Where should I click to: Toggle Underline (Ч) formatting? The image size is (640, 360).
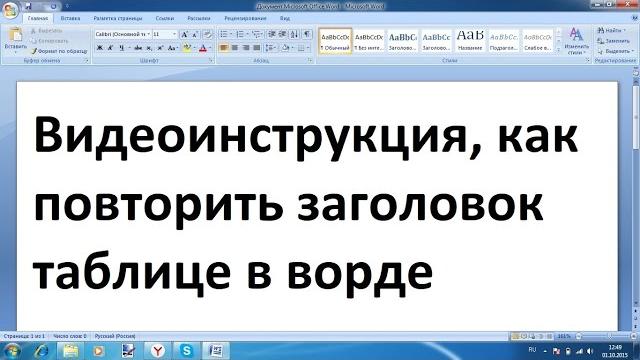[122, 48]
